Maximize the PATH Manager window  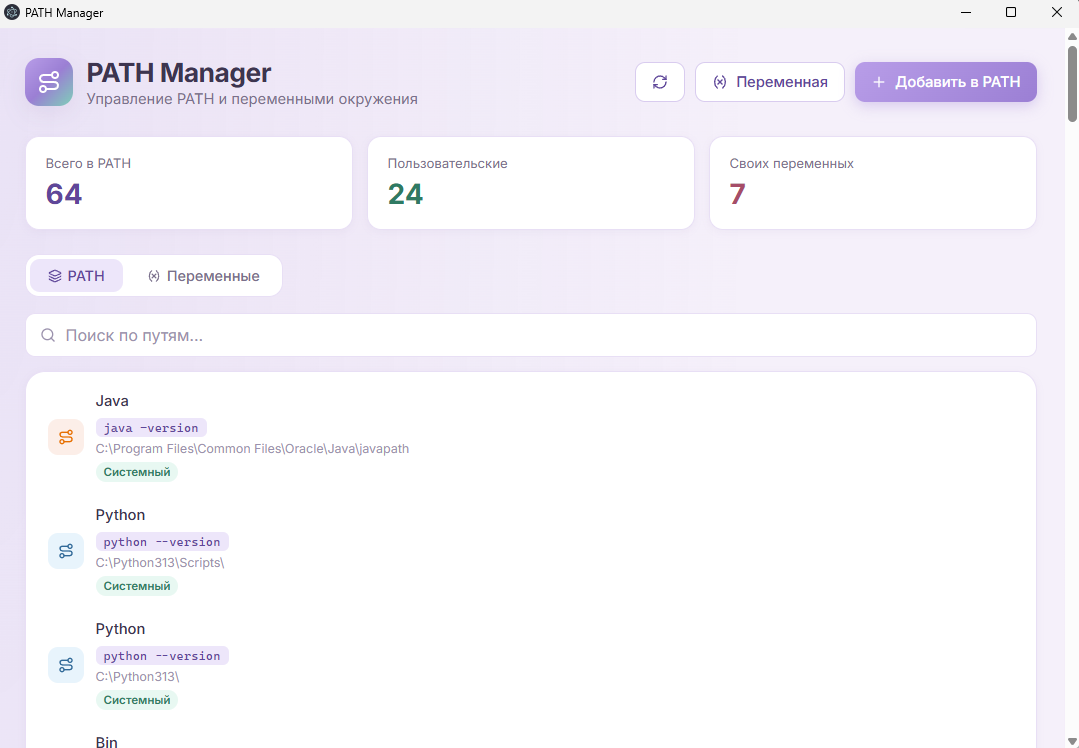click(x=1011, y=12)
